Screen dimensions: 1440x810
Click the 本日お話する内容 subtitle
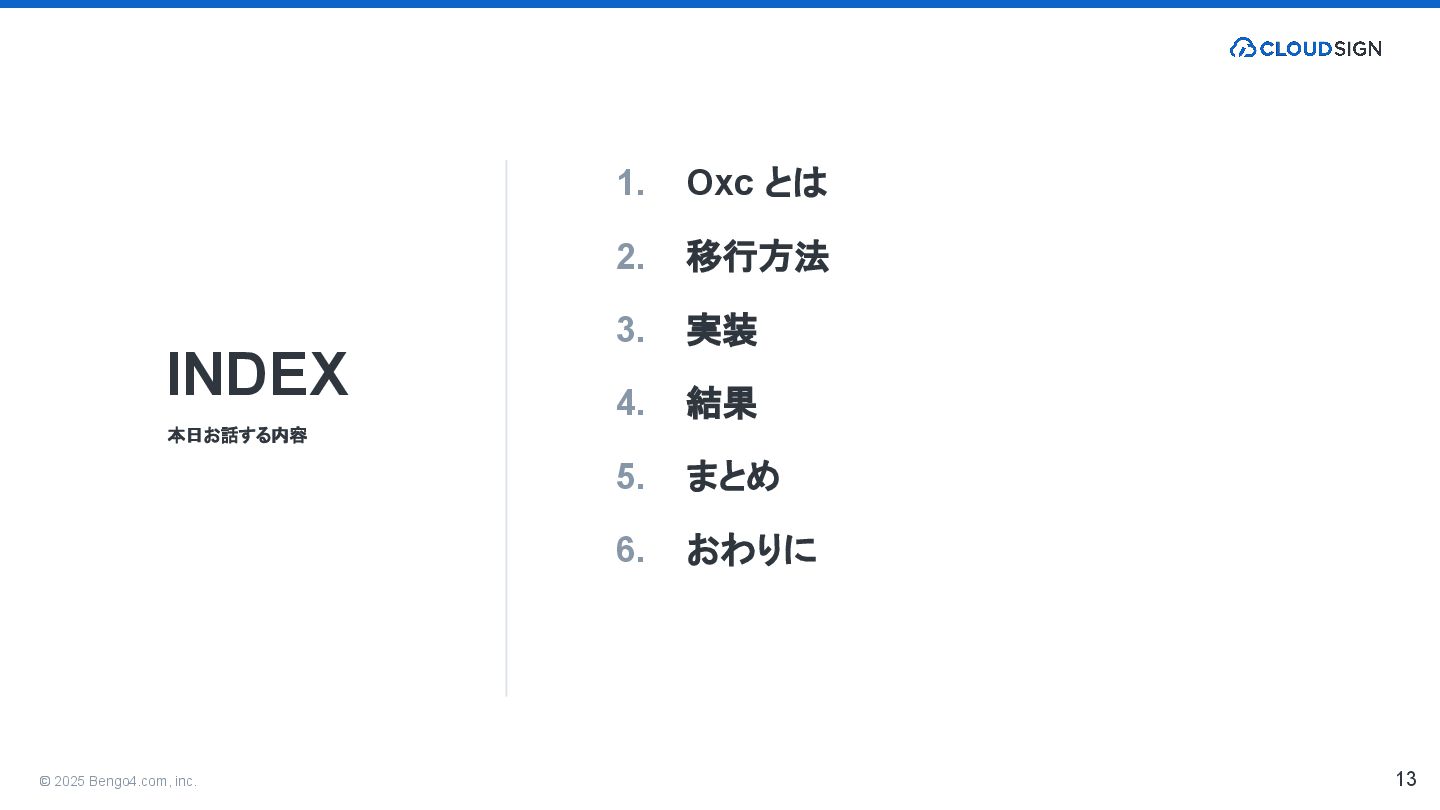tap(237, 436)
